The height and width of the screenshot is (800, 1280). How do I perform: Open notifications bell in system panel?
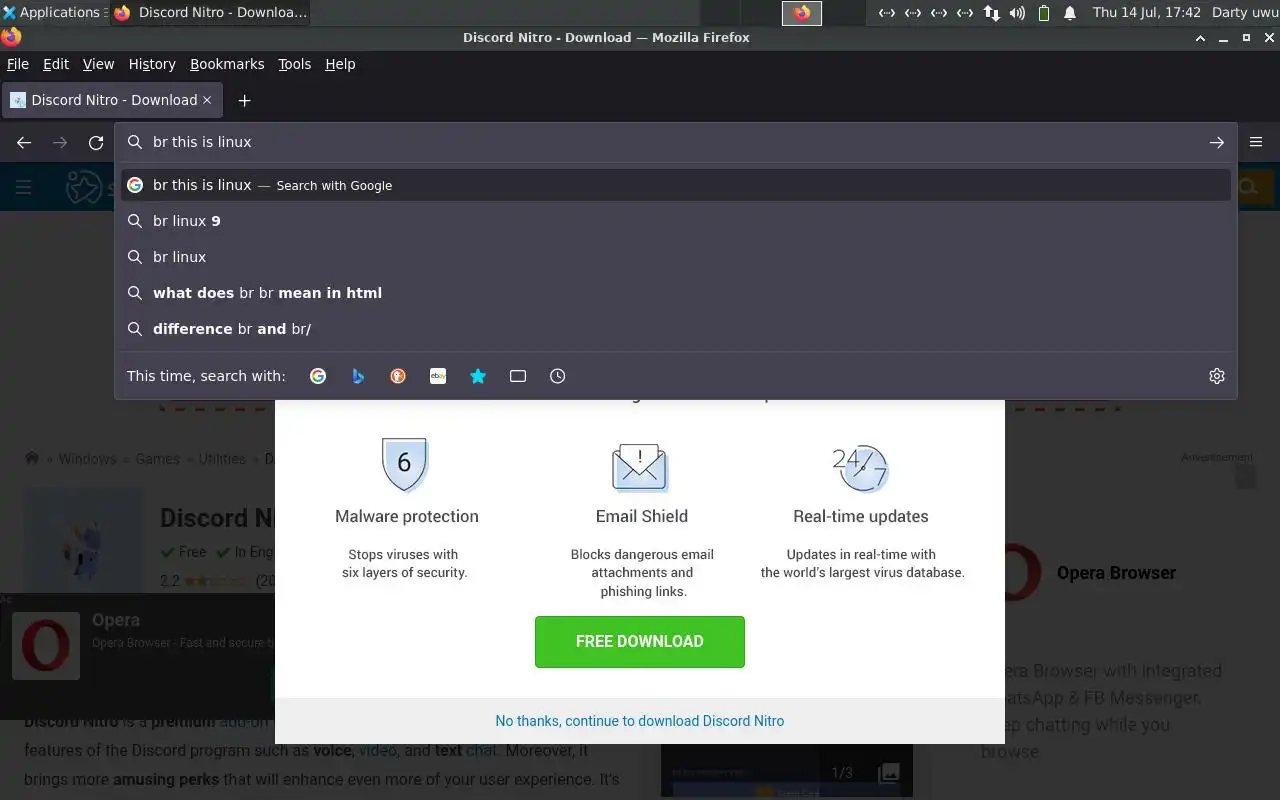(x=1070, y=13)
